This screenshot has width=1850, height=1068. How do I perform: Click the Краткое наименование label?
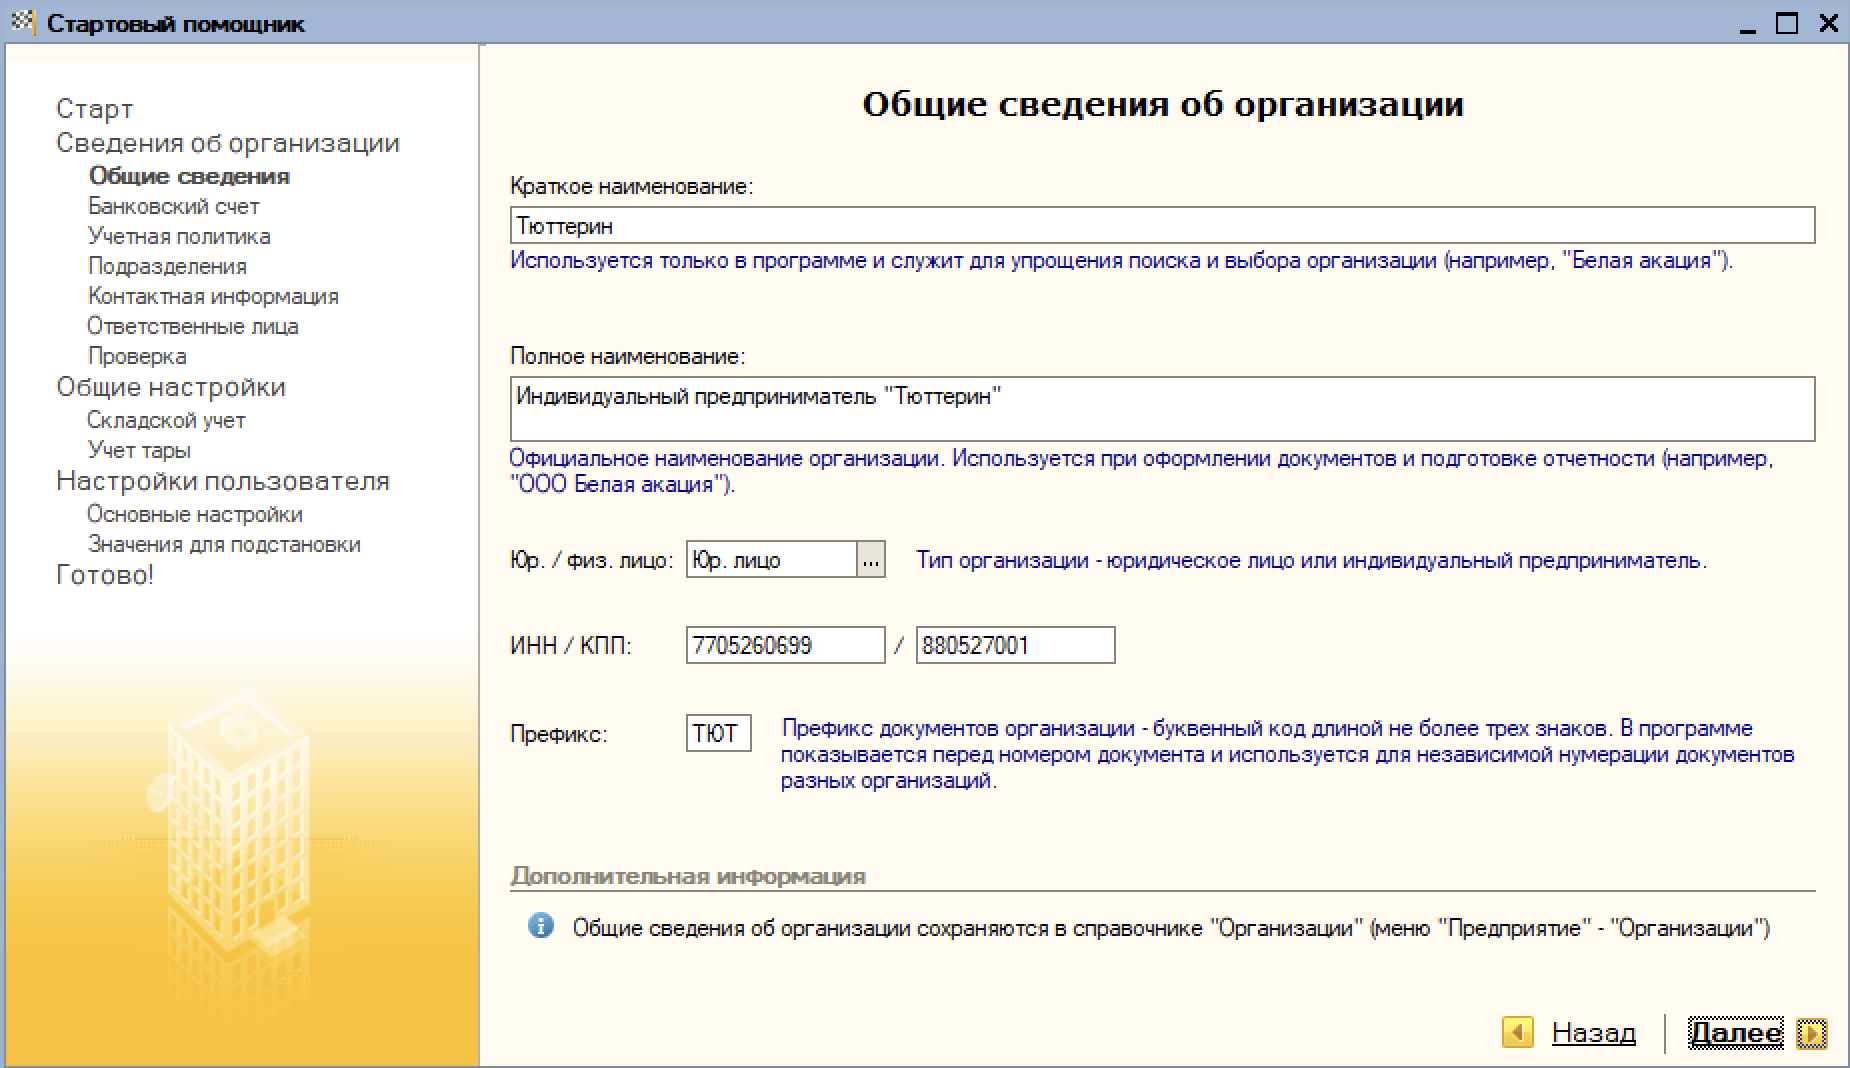tap(632, 186)
